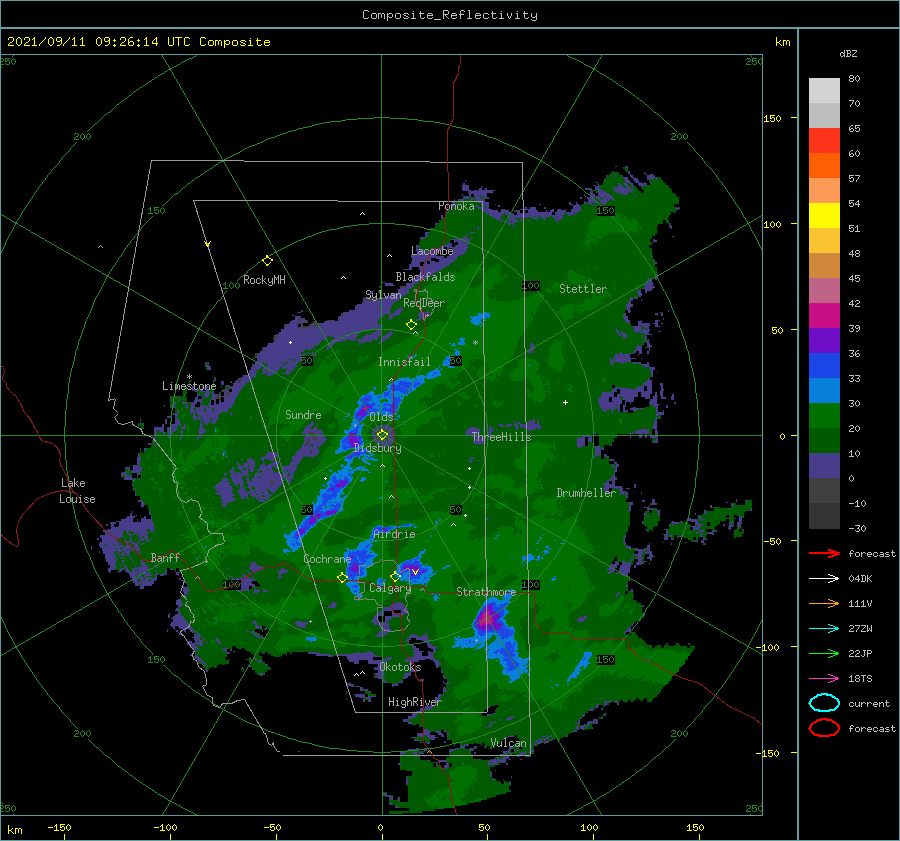Viewport: 900px width, 841px height.
Task: Select the Stettler label
Action: (x=583, y=289)
